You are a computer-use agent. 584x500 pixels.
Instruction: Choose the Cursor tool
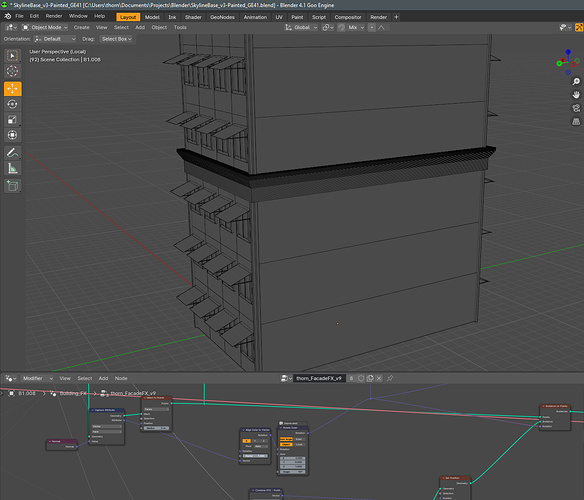pyautogui.click(x=13, y=71)
